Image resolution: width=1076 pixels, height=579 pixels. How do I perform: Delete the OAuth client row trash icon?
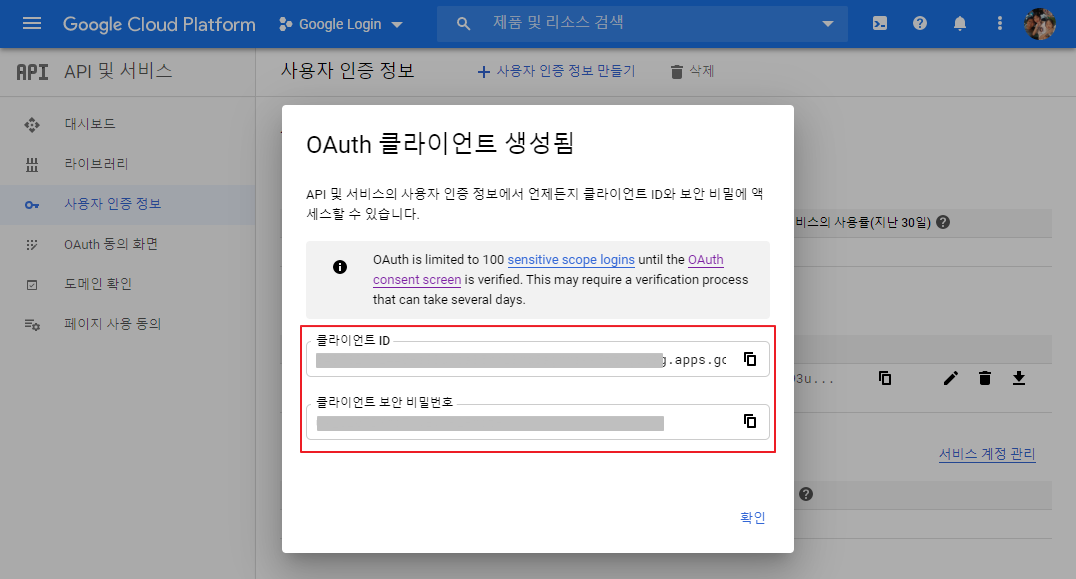click(x=985, y=378)
